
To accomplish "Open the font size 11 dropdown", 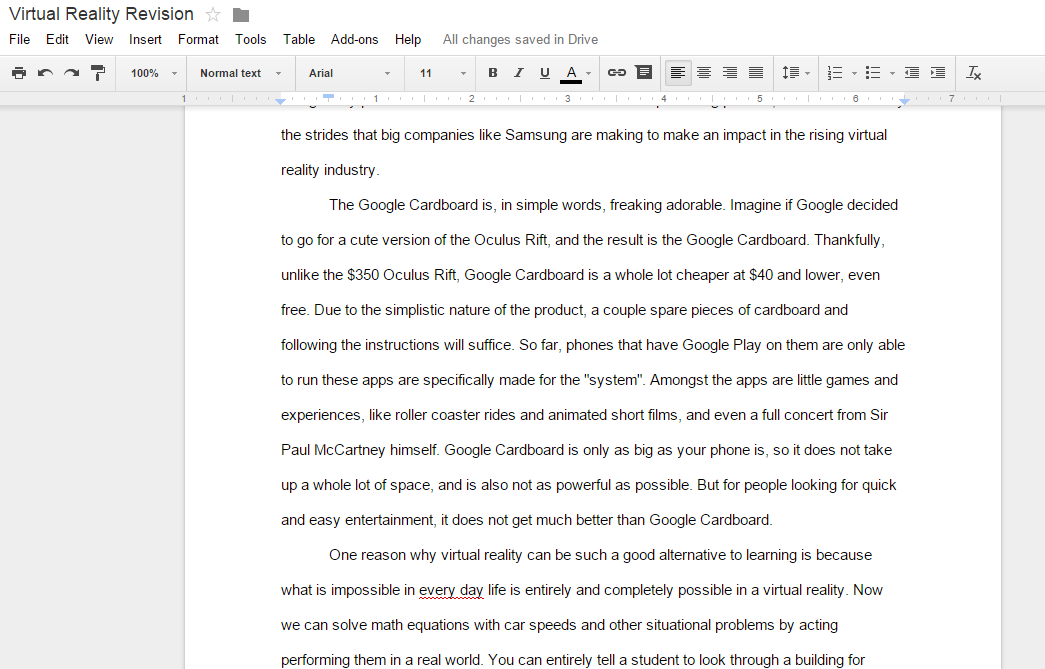I will coord(443,73).
